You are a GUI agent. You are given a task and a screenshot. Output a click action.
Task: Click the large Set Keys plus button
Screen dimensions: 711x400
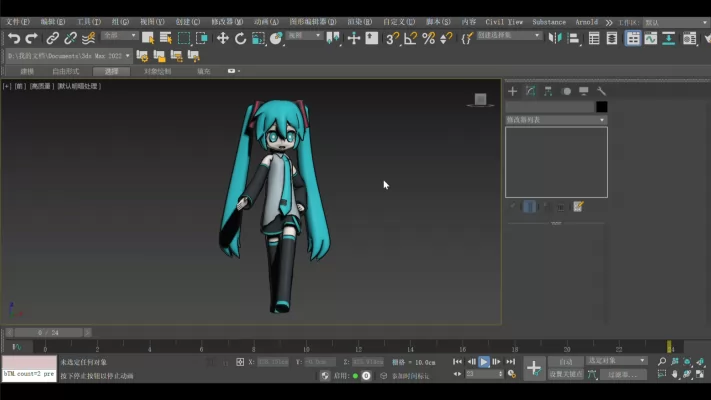(534, 368)
